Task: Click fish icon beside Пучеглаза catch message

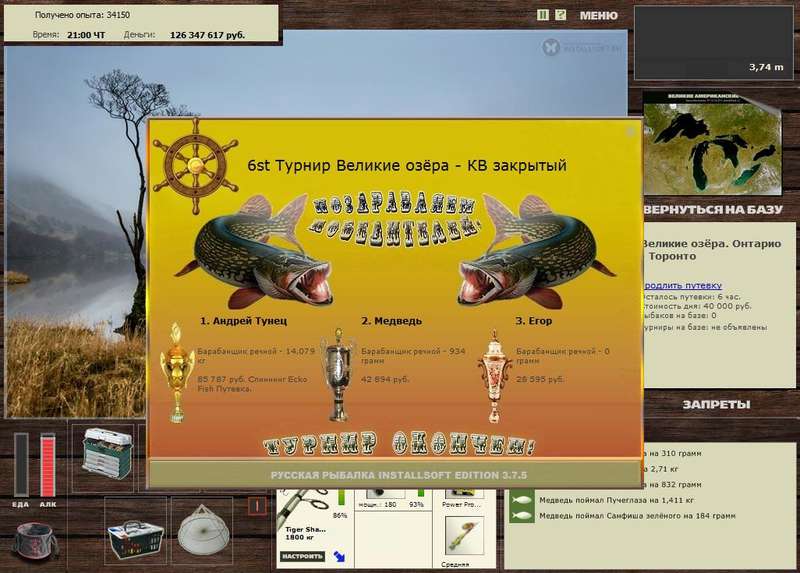Action: point(521,500)
